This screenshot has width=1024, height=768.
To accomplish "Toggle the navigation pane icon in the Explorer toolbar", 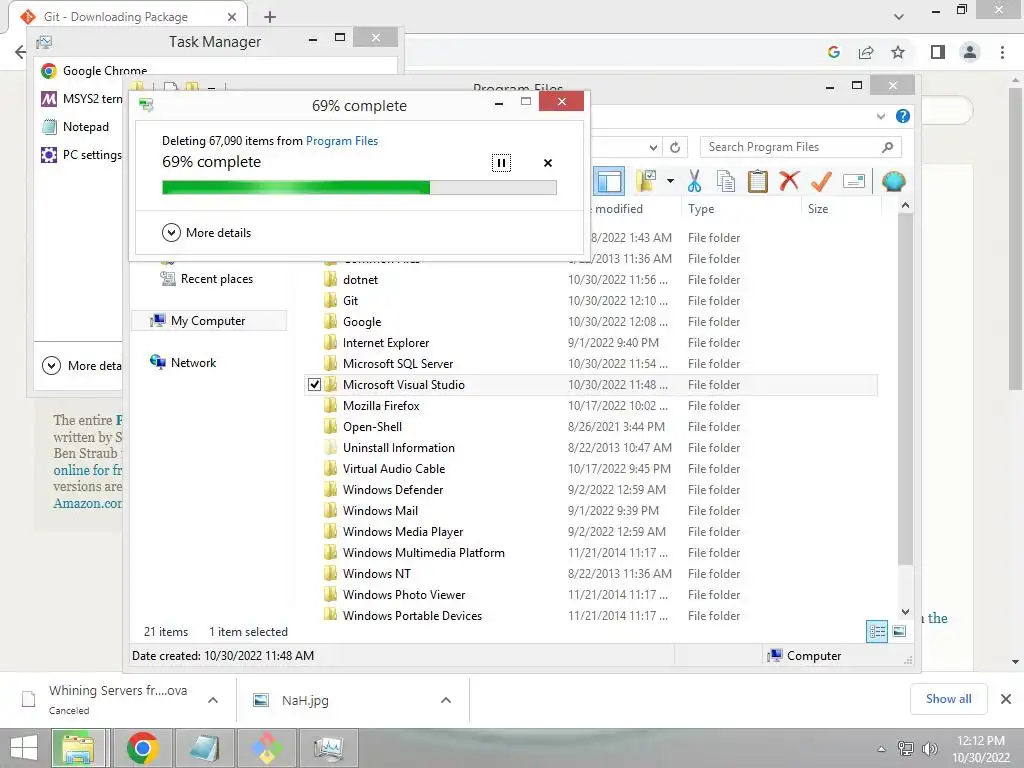I will (609, 182).
